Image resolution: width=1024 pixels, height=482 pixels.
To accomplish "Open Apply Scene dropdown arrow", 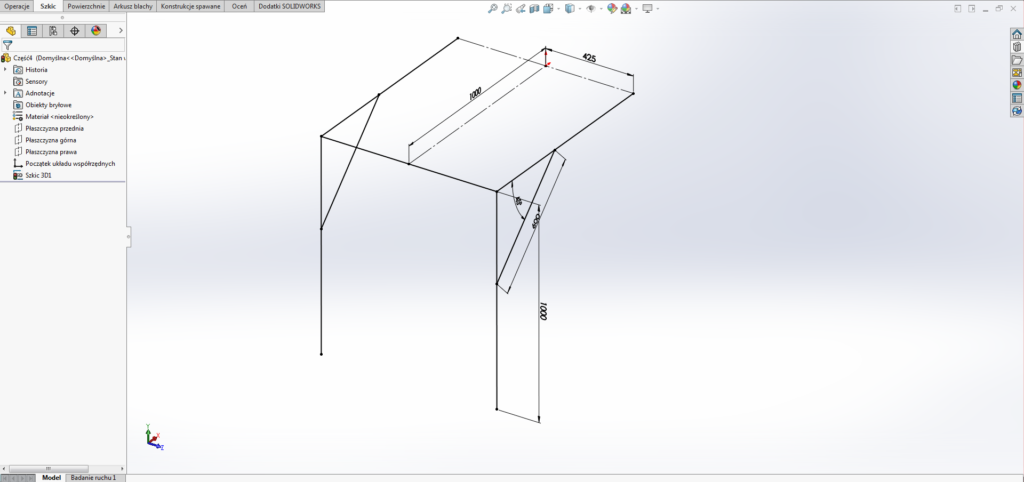I will (635, 9).
